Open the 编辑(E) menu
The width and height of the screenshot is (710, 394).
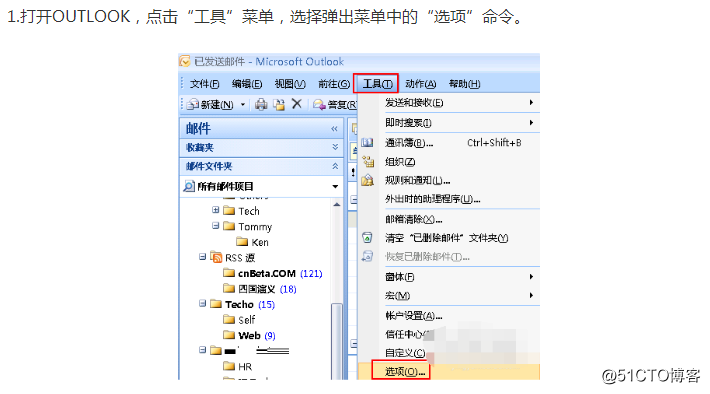point(247,84)
